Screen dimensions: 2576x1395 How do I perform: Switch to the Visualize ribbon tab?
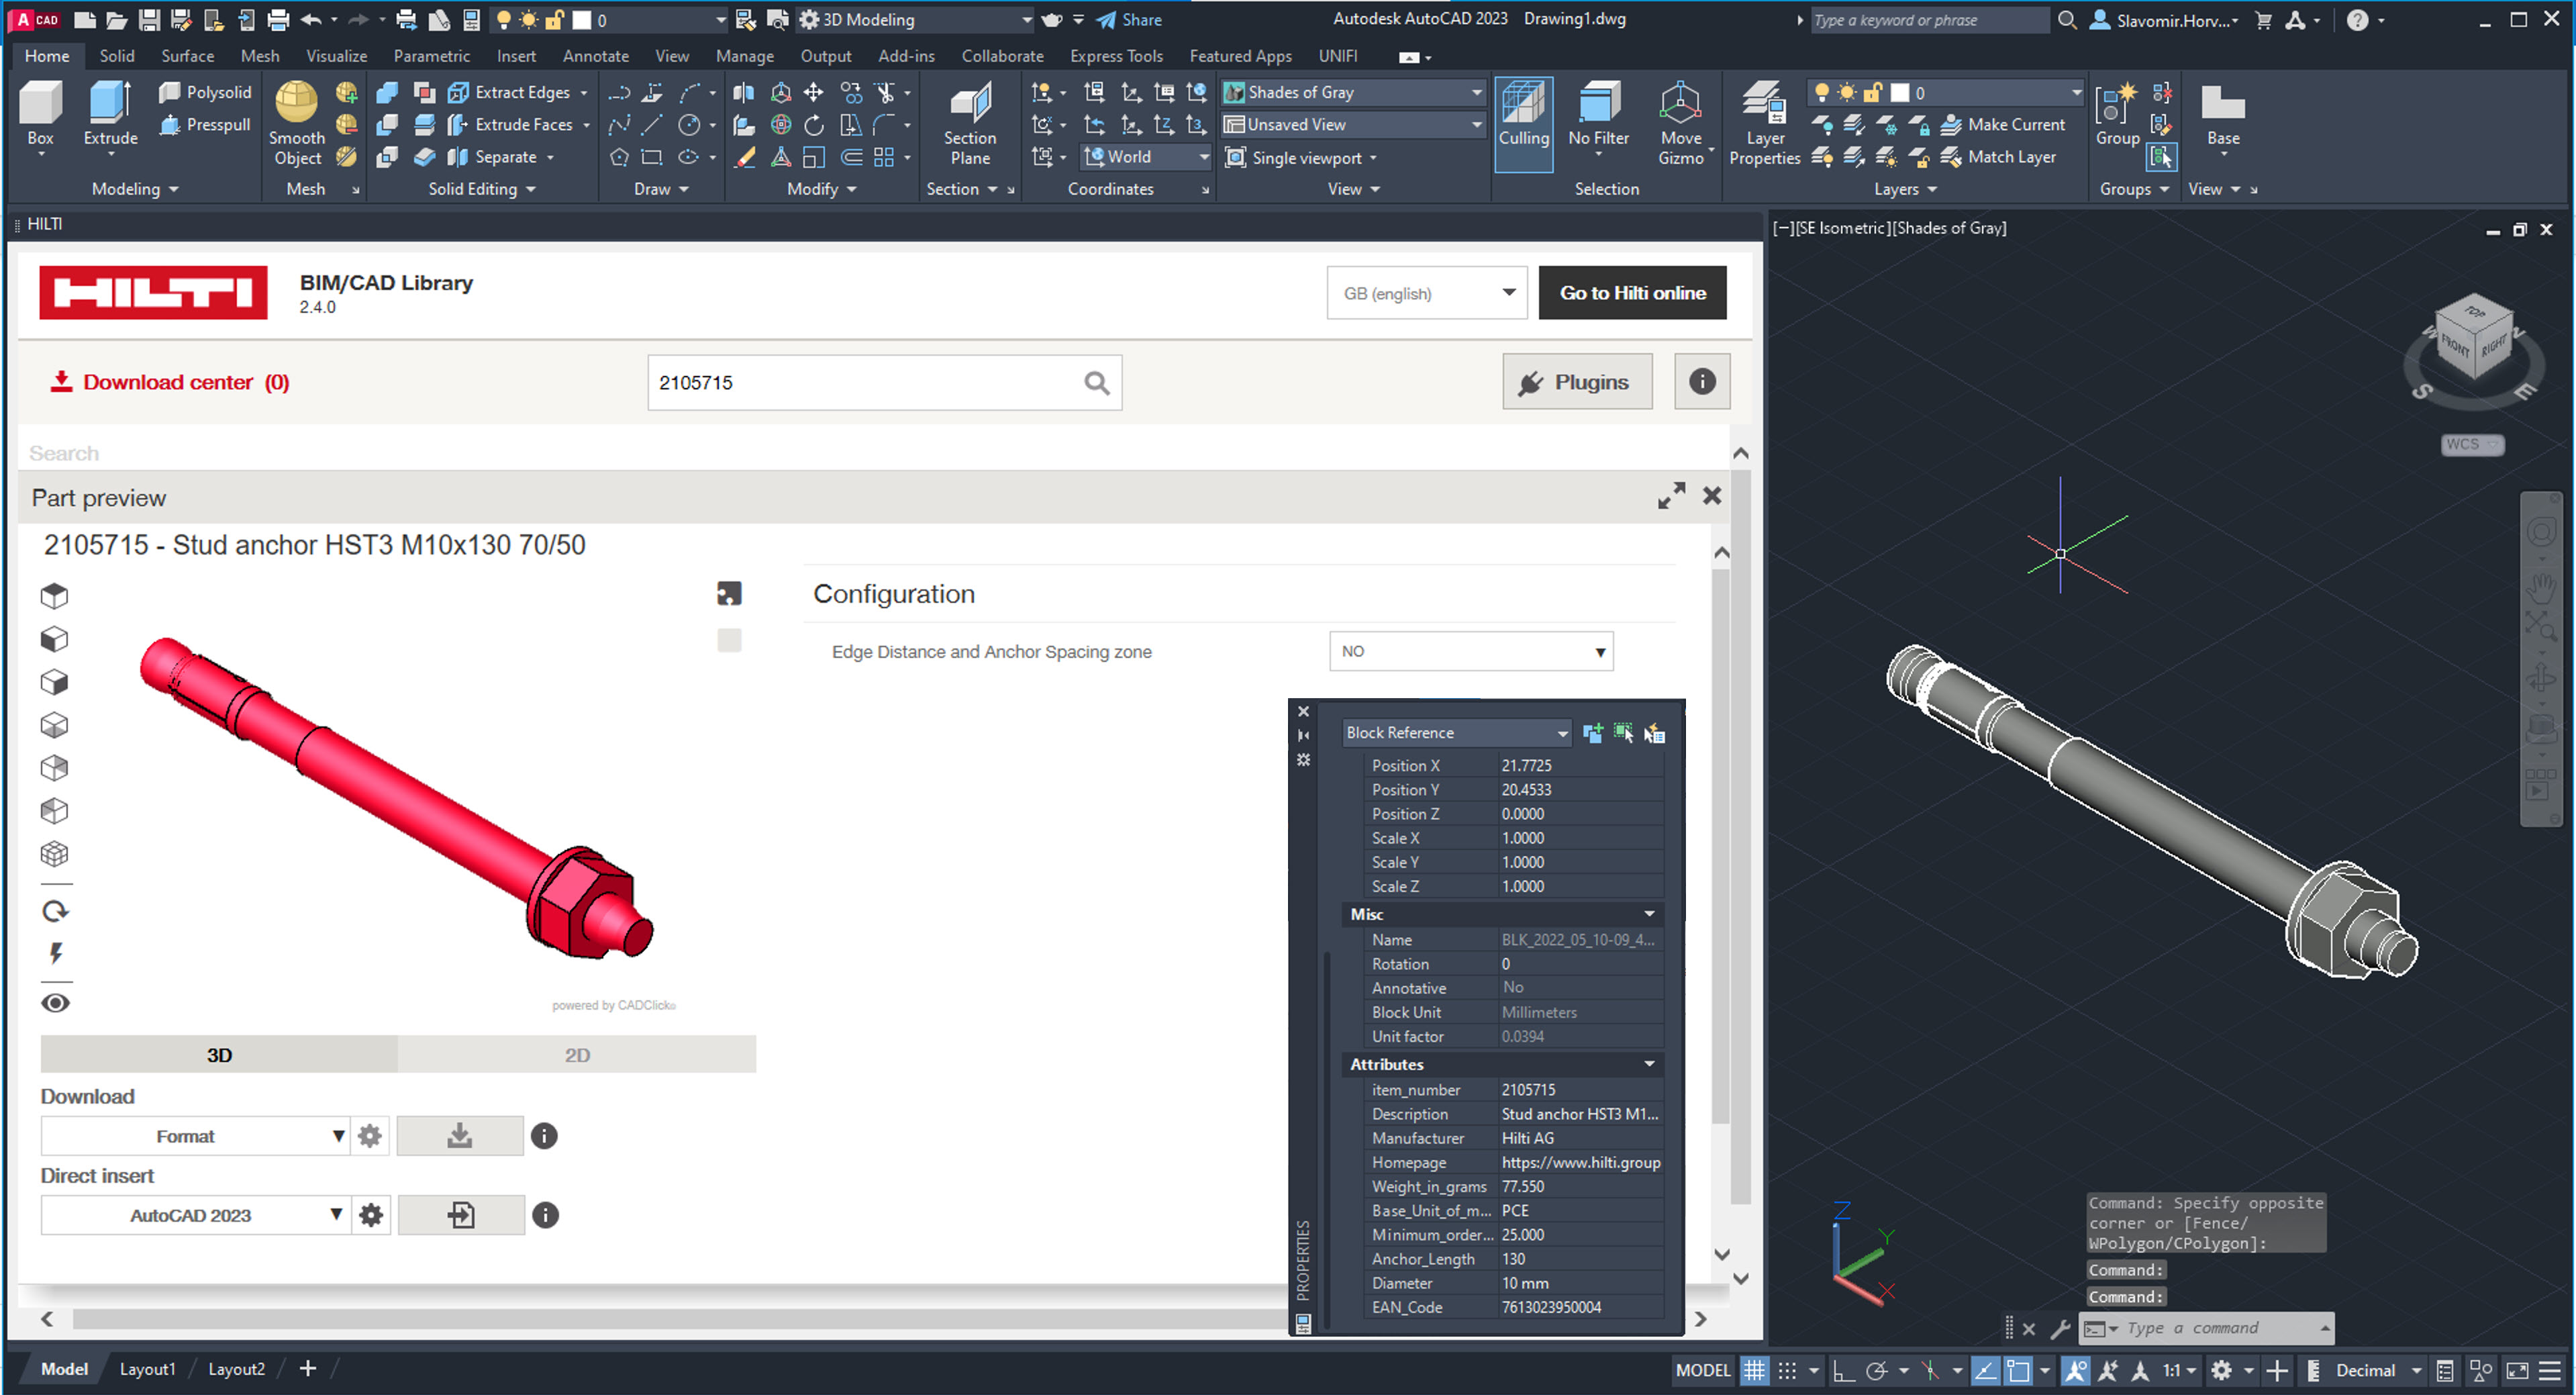coord(336,56)
